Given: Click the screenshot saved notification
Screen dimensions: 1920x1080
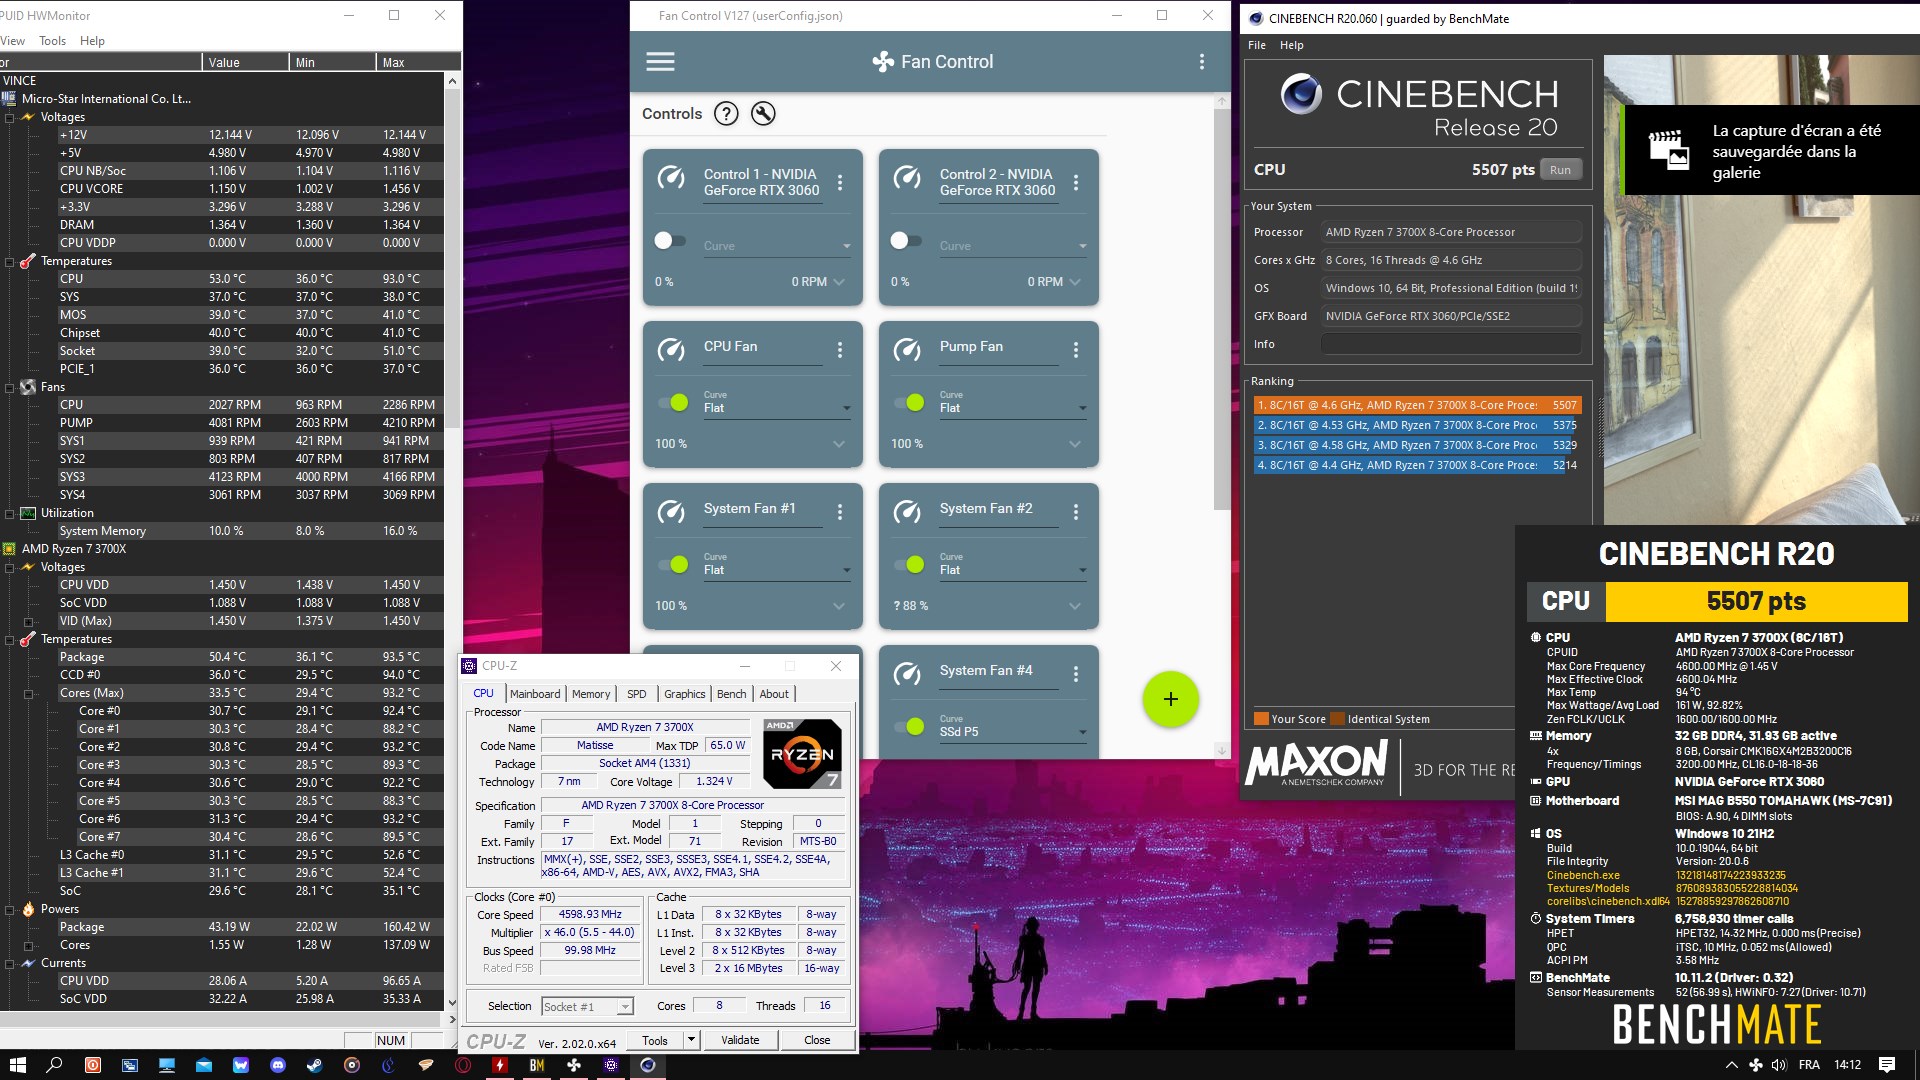Looking at the screenshot, I should click(x=1772, y=150).
